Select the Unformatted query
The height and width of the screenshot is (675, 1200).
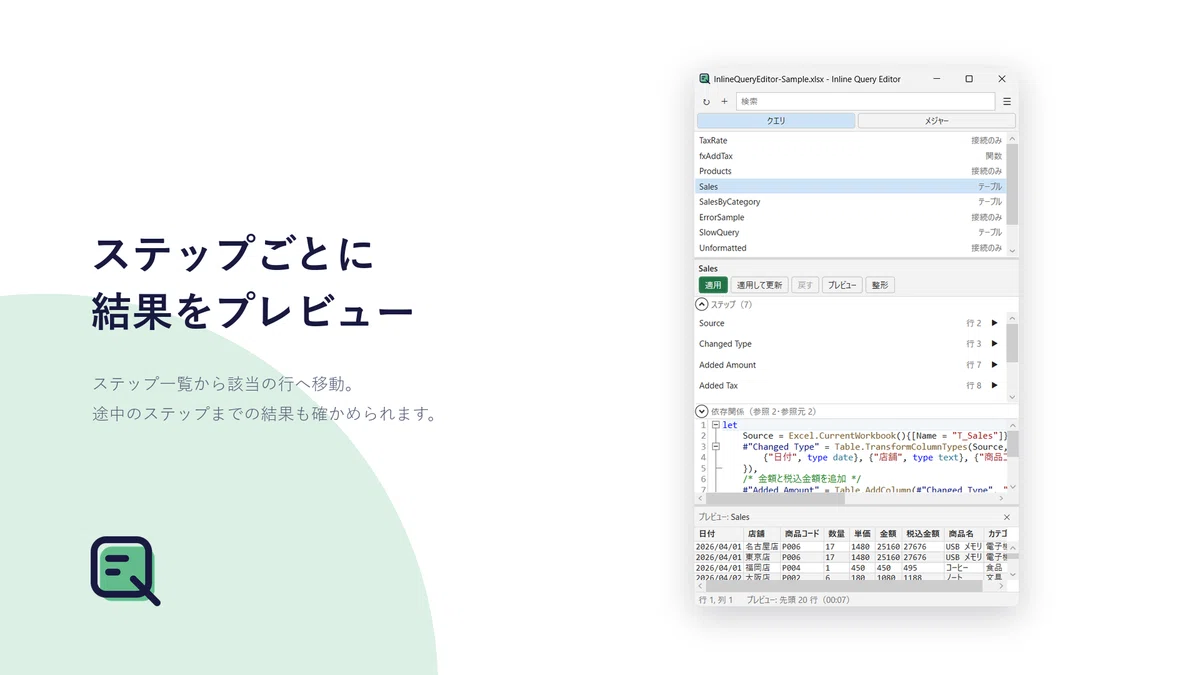(x=850, y=248)
